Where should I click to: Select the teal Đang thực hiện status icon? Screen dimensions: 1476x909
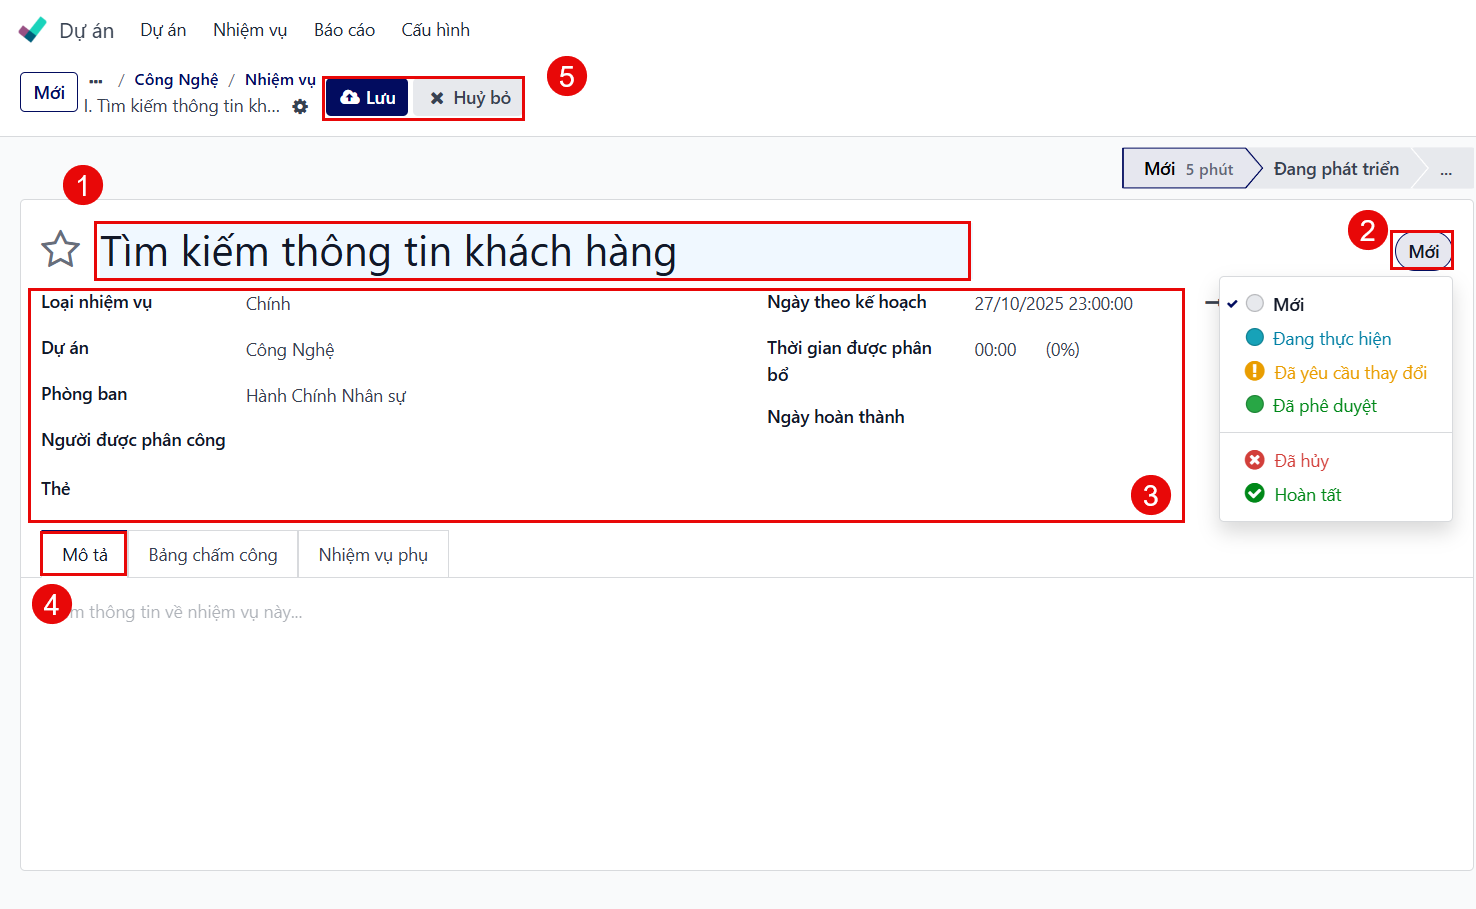click(x=1254, y=338)
